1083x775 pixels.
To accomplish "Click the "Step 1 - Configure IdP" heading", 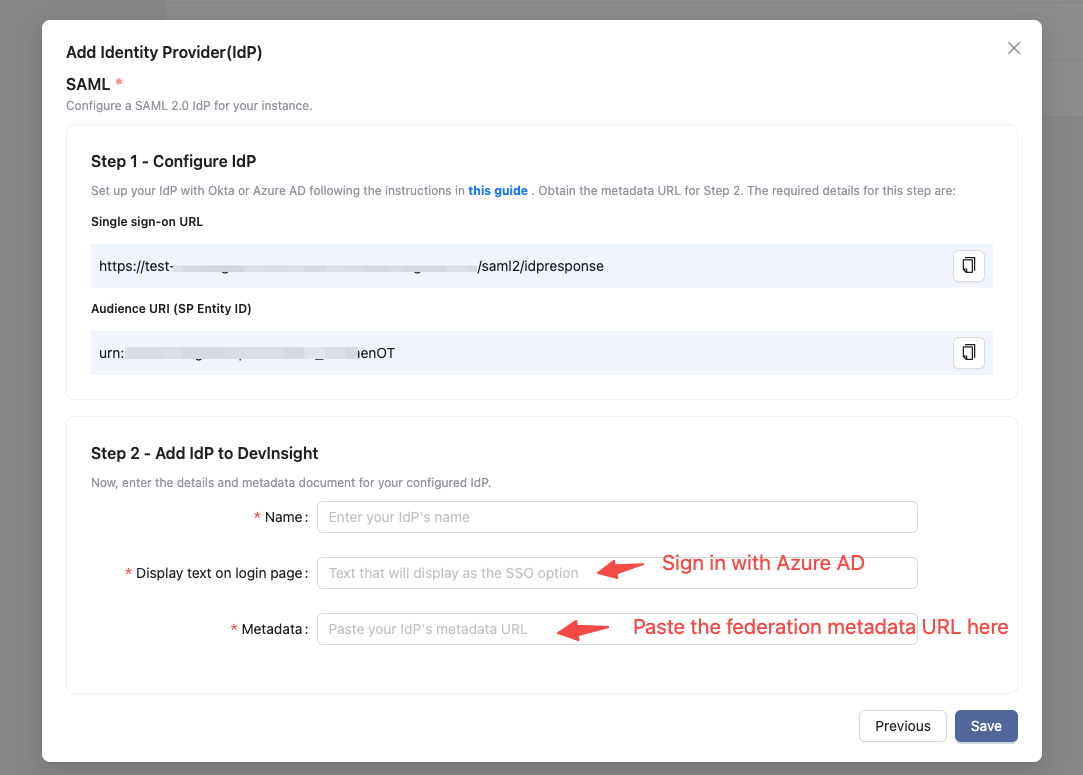I will (180, 161).
